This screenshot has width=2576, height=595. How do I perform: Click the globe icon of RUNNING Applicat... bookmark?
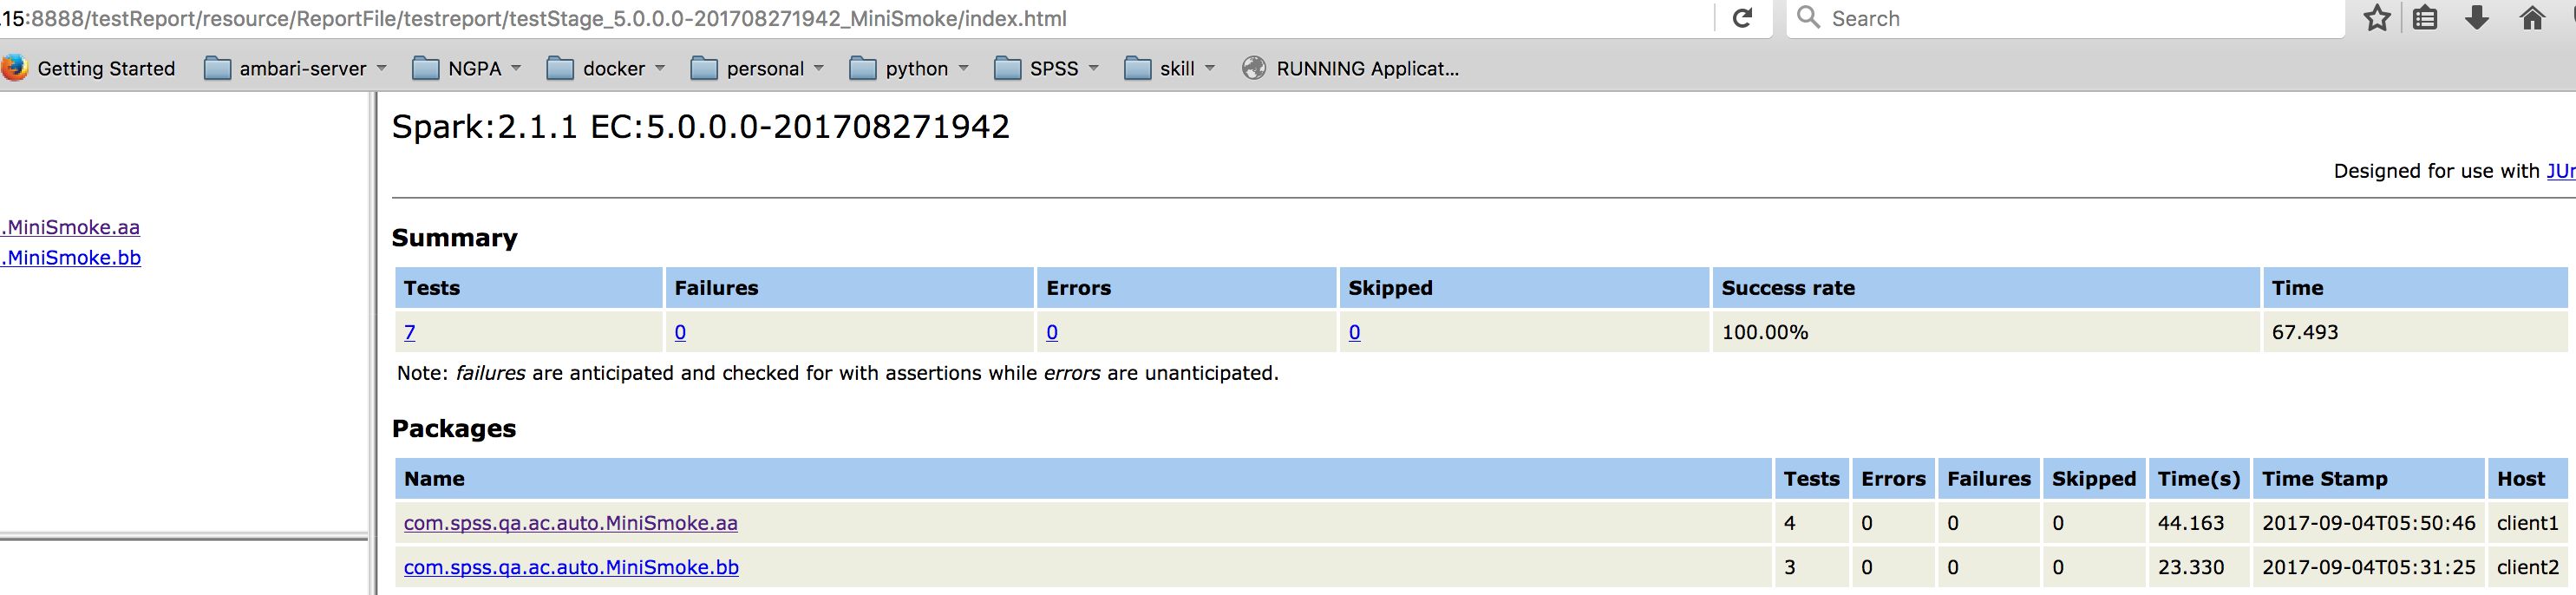(x=1254, y=68)
